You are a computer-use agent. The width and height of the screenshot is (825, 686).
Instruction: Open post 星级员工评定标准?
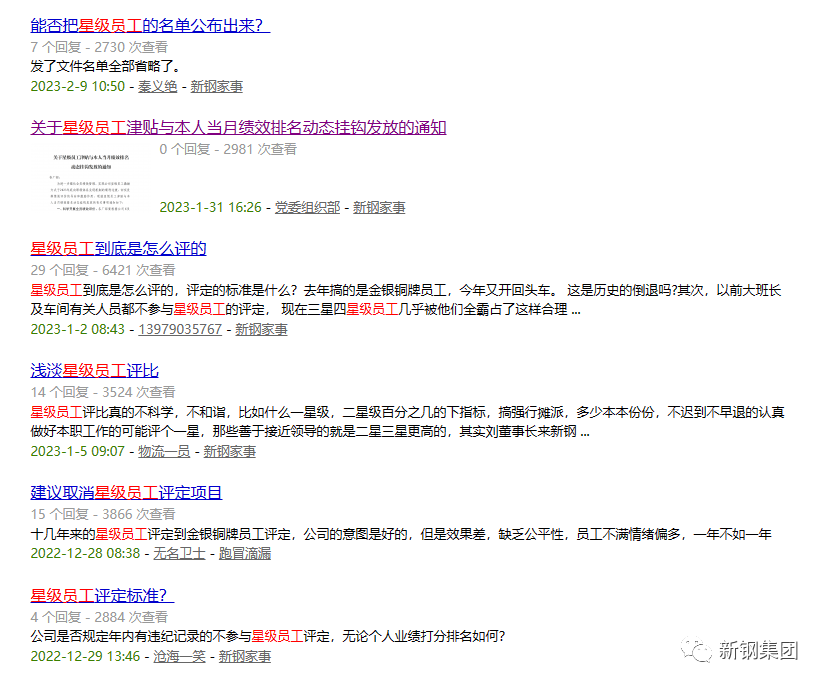click(x=102, y=595)
